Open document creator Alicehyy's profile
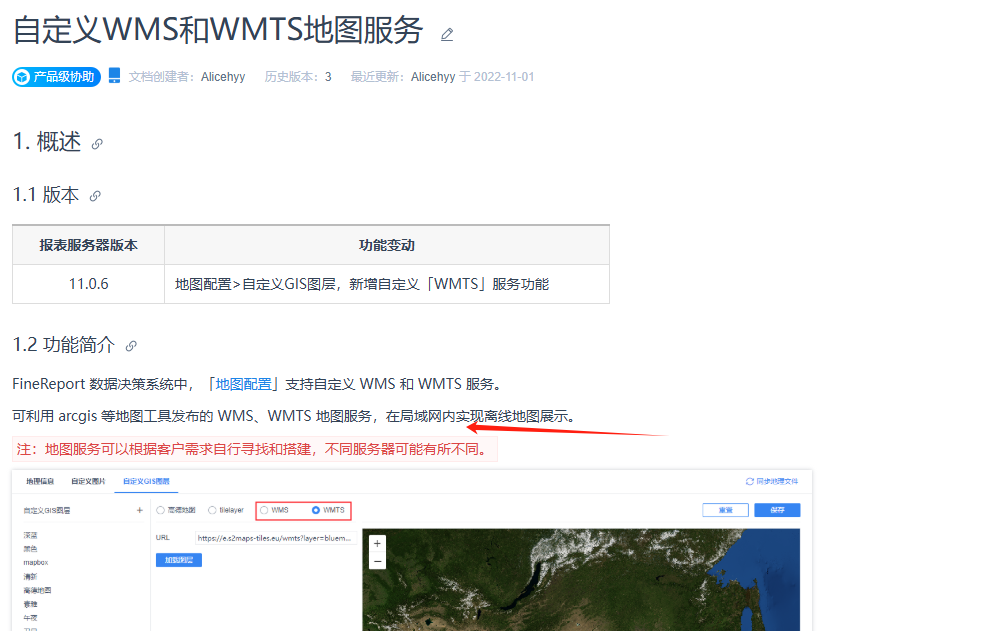Image resolution: width=995 pixels, height=631 pixels. pos(223,77)
